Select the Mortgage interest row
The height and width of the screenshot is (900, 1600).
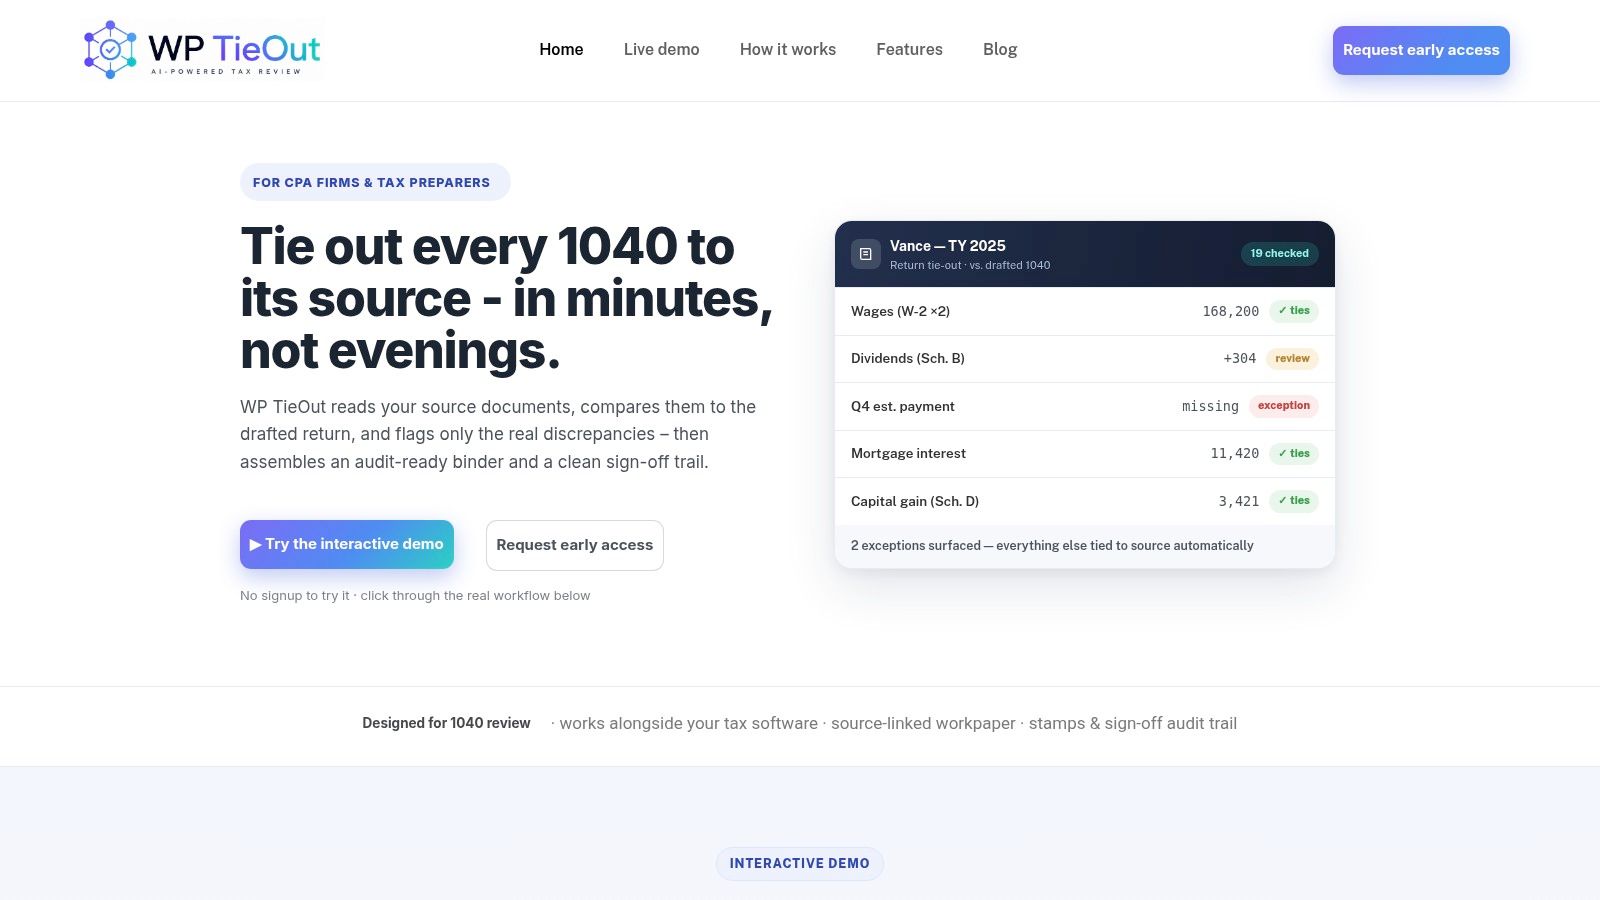coord(1085,453)
